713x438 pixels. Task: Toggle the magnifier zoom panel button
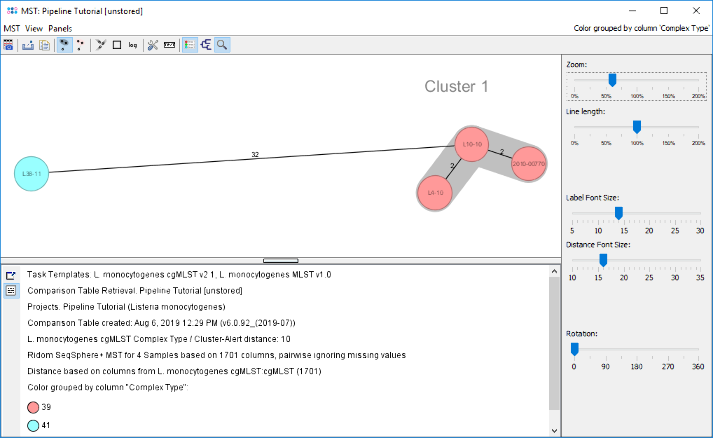pos(221,45)
